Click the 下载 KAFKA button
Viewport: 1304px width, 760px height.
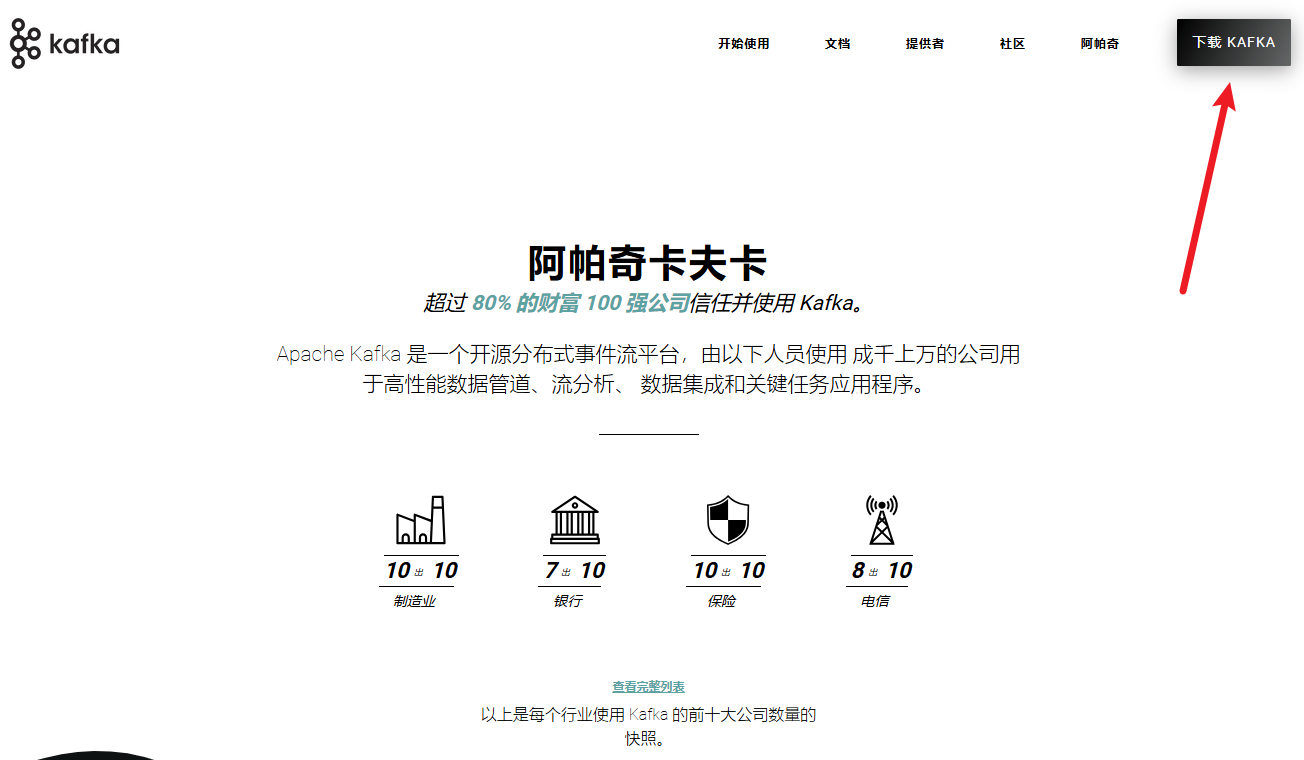1234,42
